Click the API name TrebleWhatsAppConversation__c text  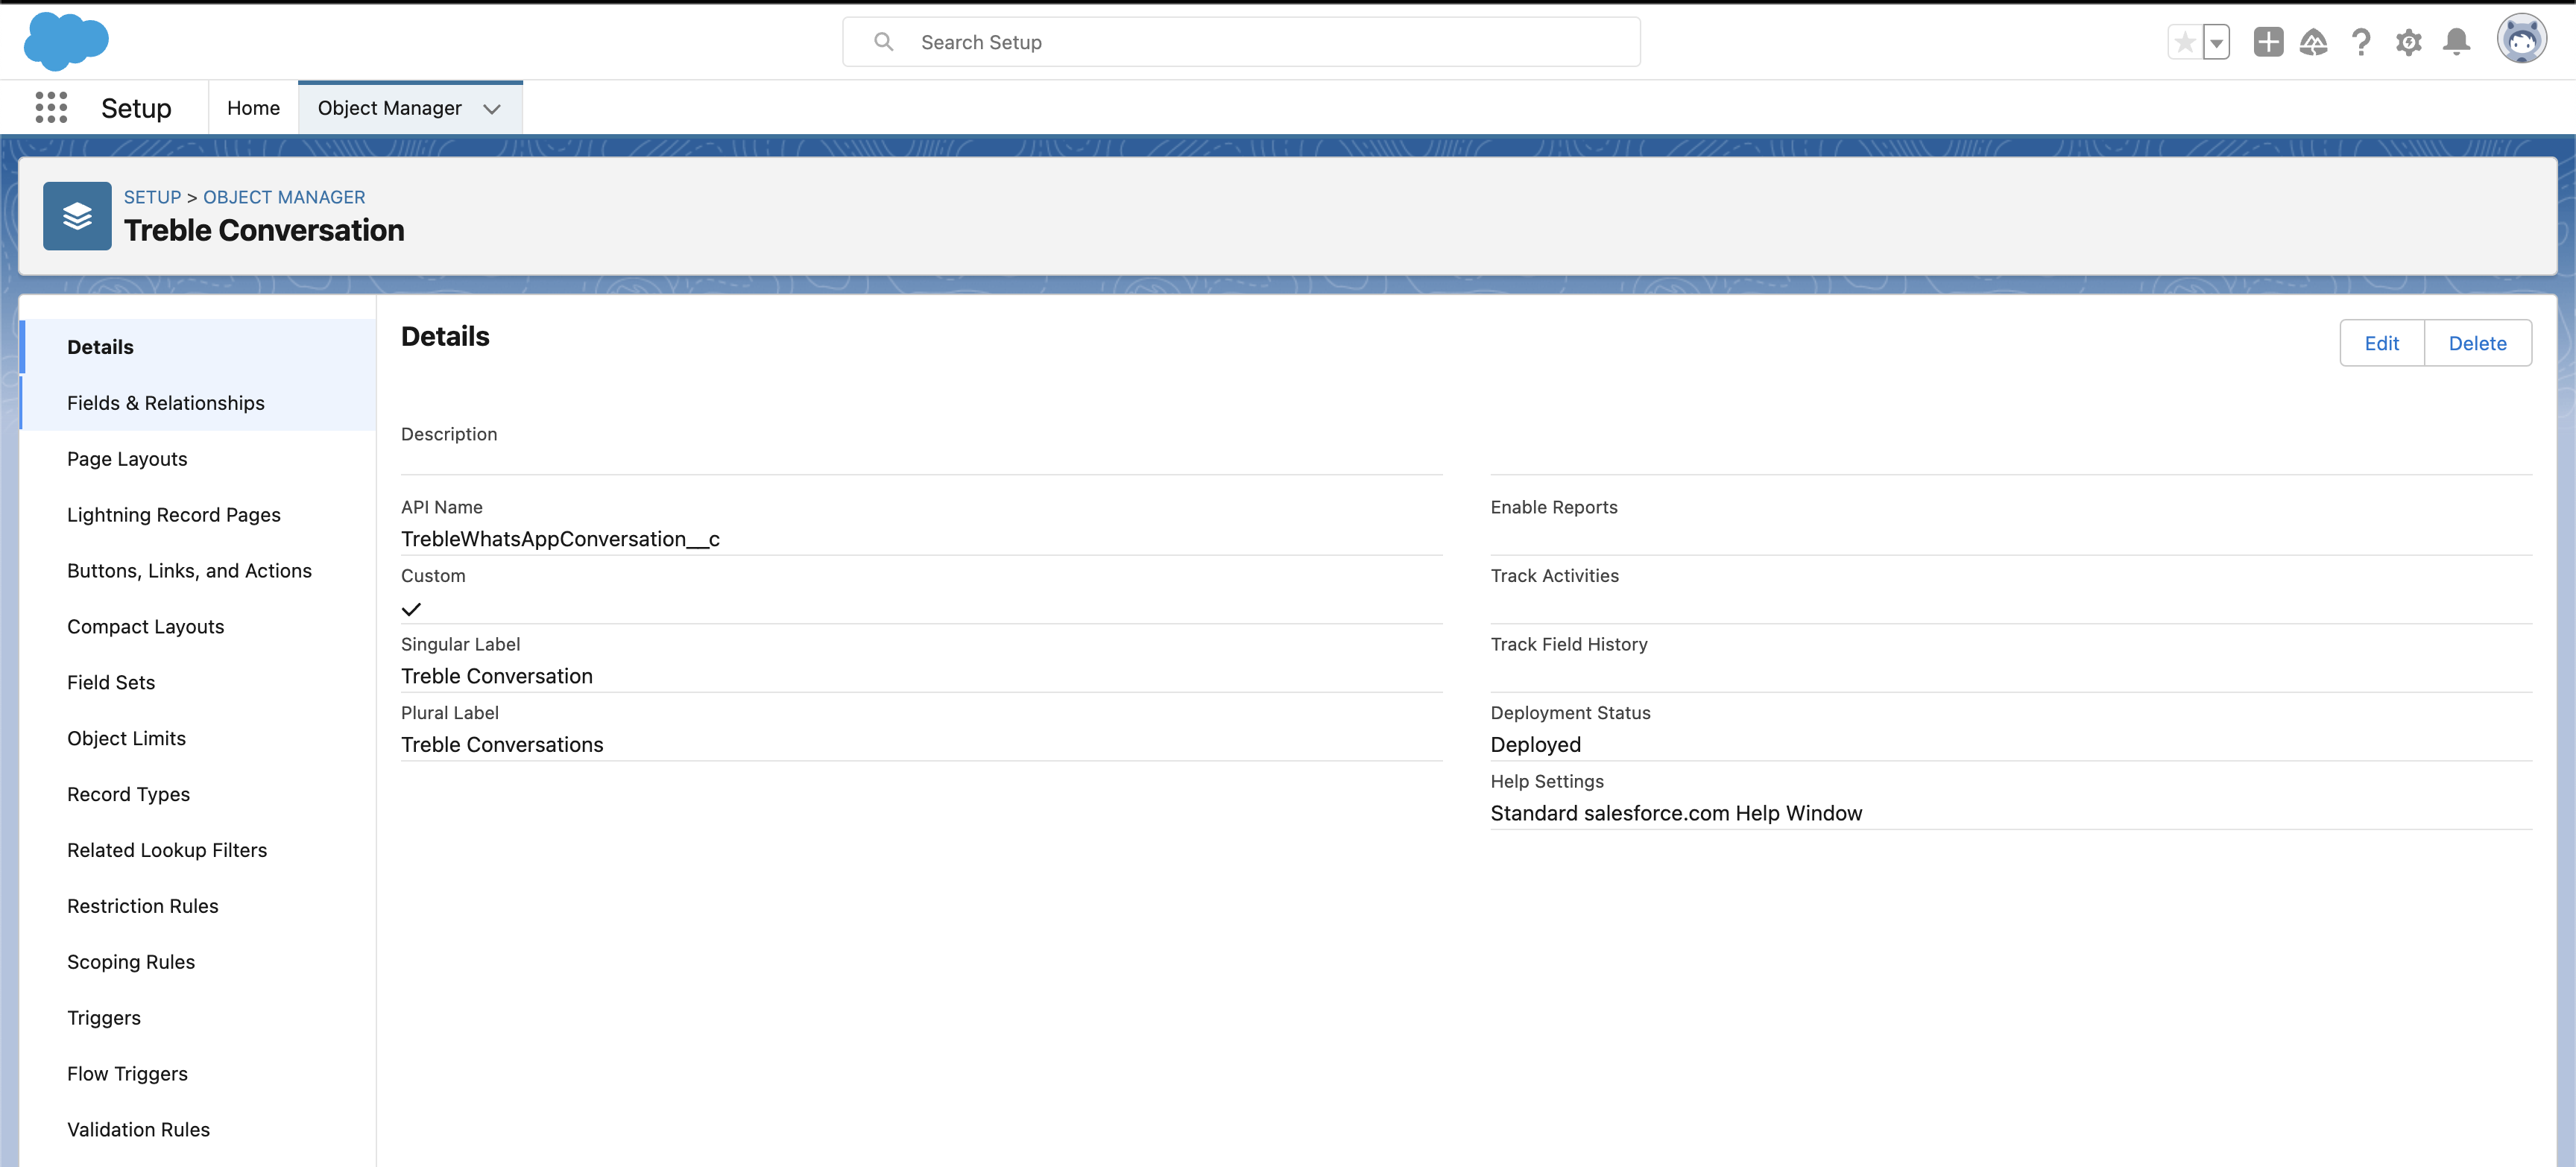[x=560, y=539]
